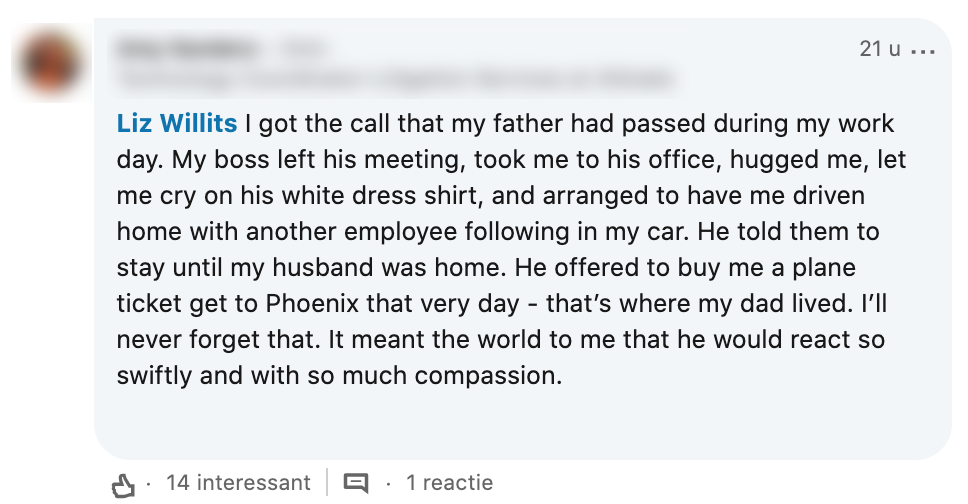Click the thumbs-up reaction icon
This screenshot has width=968, height=504.
tap(123, 485)
